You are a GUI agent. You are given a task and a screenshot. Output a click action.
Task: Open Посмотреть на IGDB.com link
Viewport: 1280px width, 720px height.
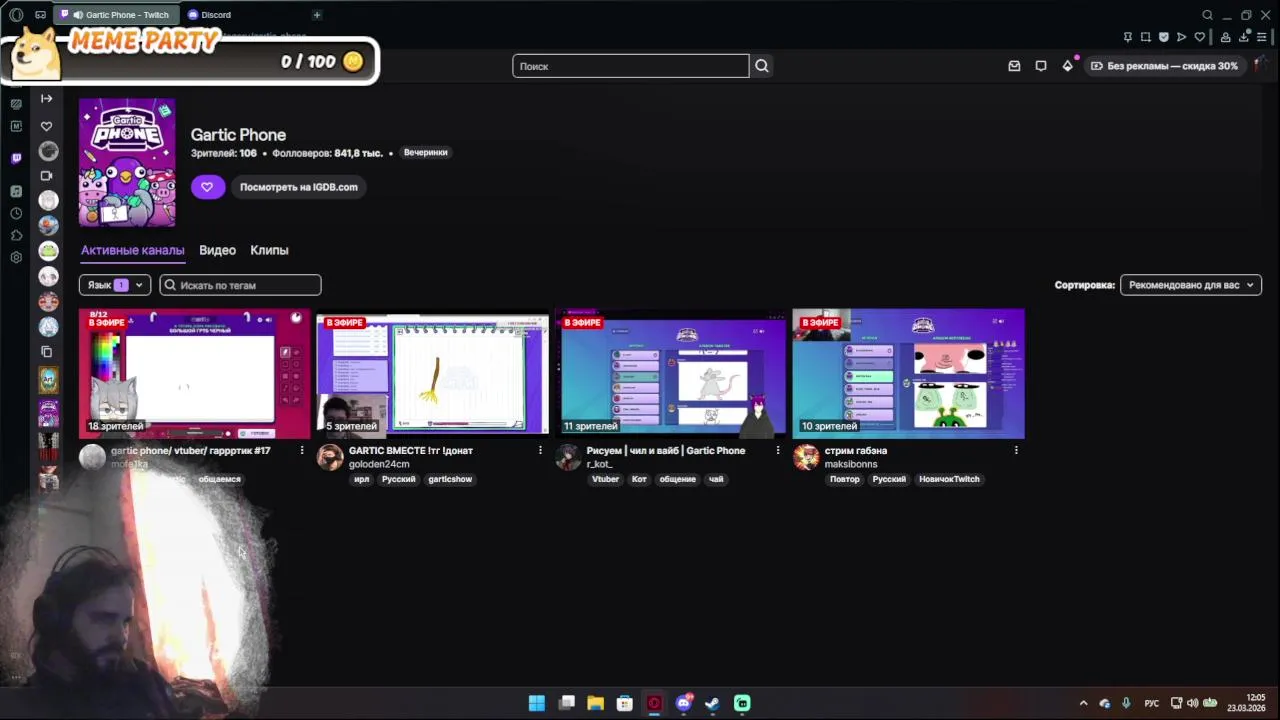(298, 187)
